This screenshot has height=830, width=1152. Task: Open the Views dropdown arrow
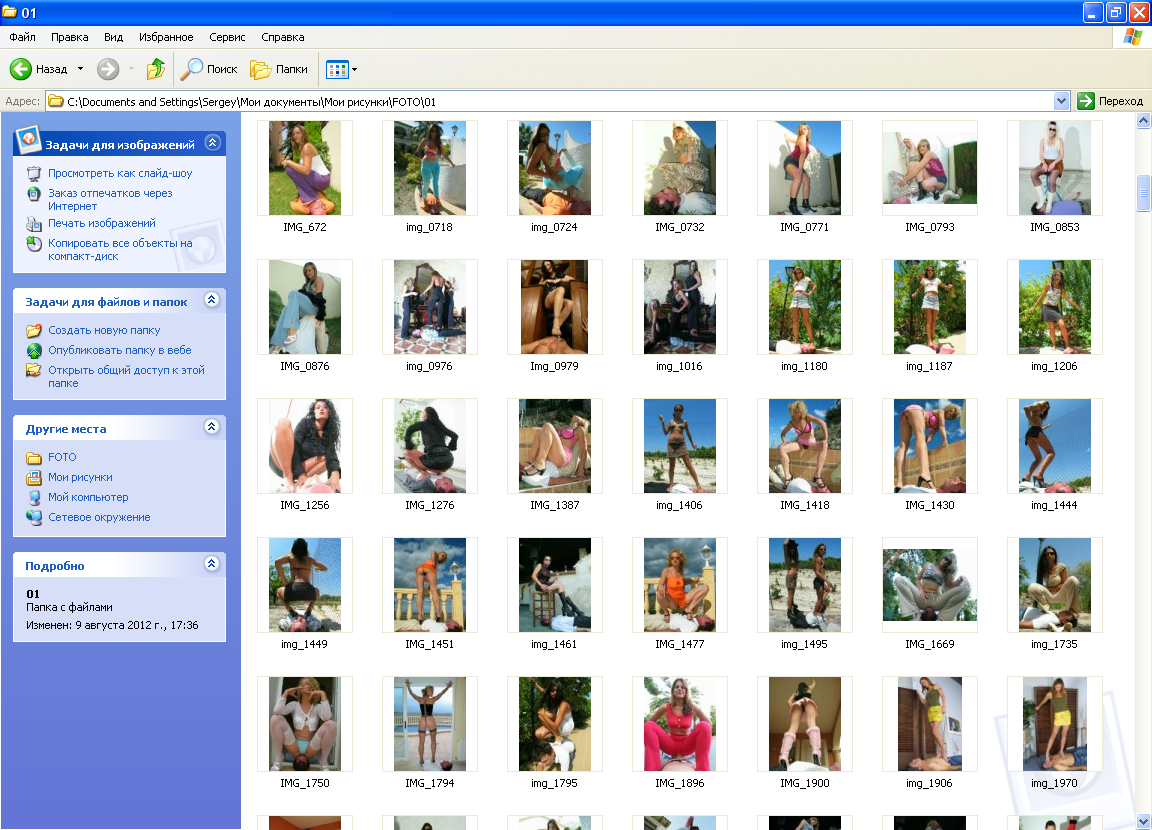tap(354, 70)
